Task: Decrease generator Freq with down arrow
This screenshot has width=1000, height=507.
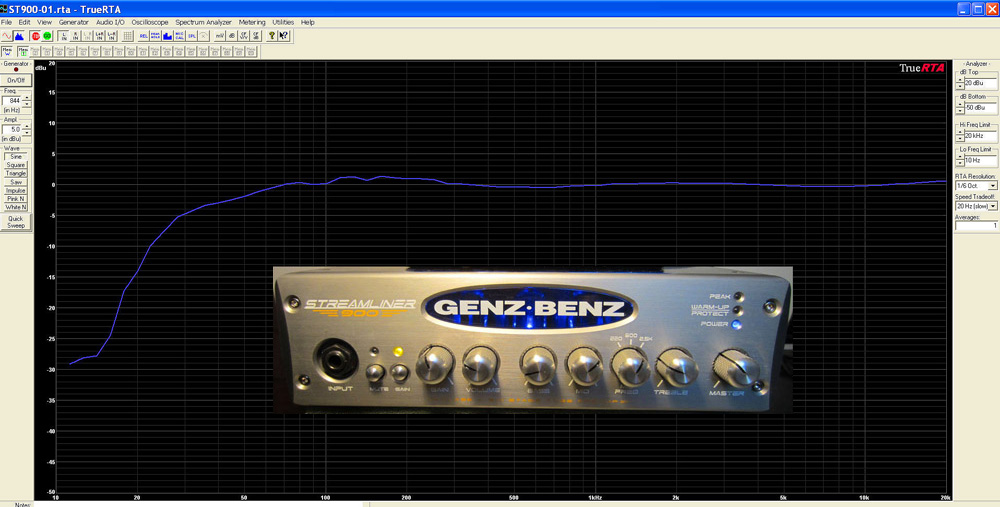Action: [27, 104]
